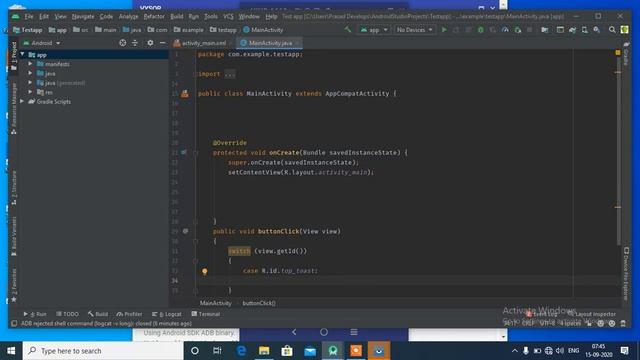Toggle the Build Variants side panel
This screenshot has height=360, width=640.
(x=13, y=236)
